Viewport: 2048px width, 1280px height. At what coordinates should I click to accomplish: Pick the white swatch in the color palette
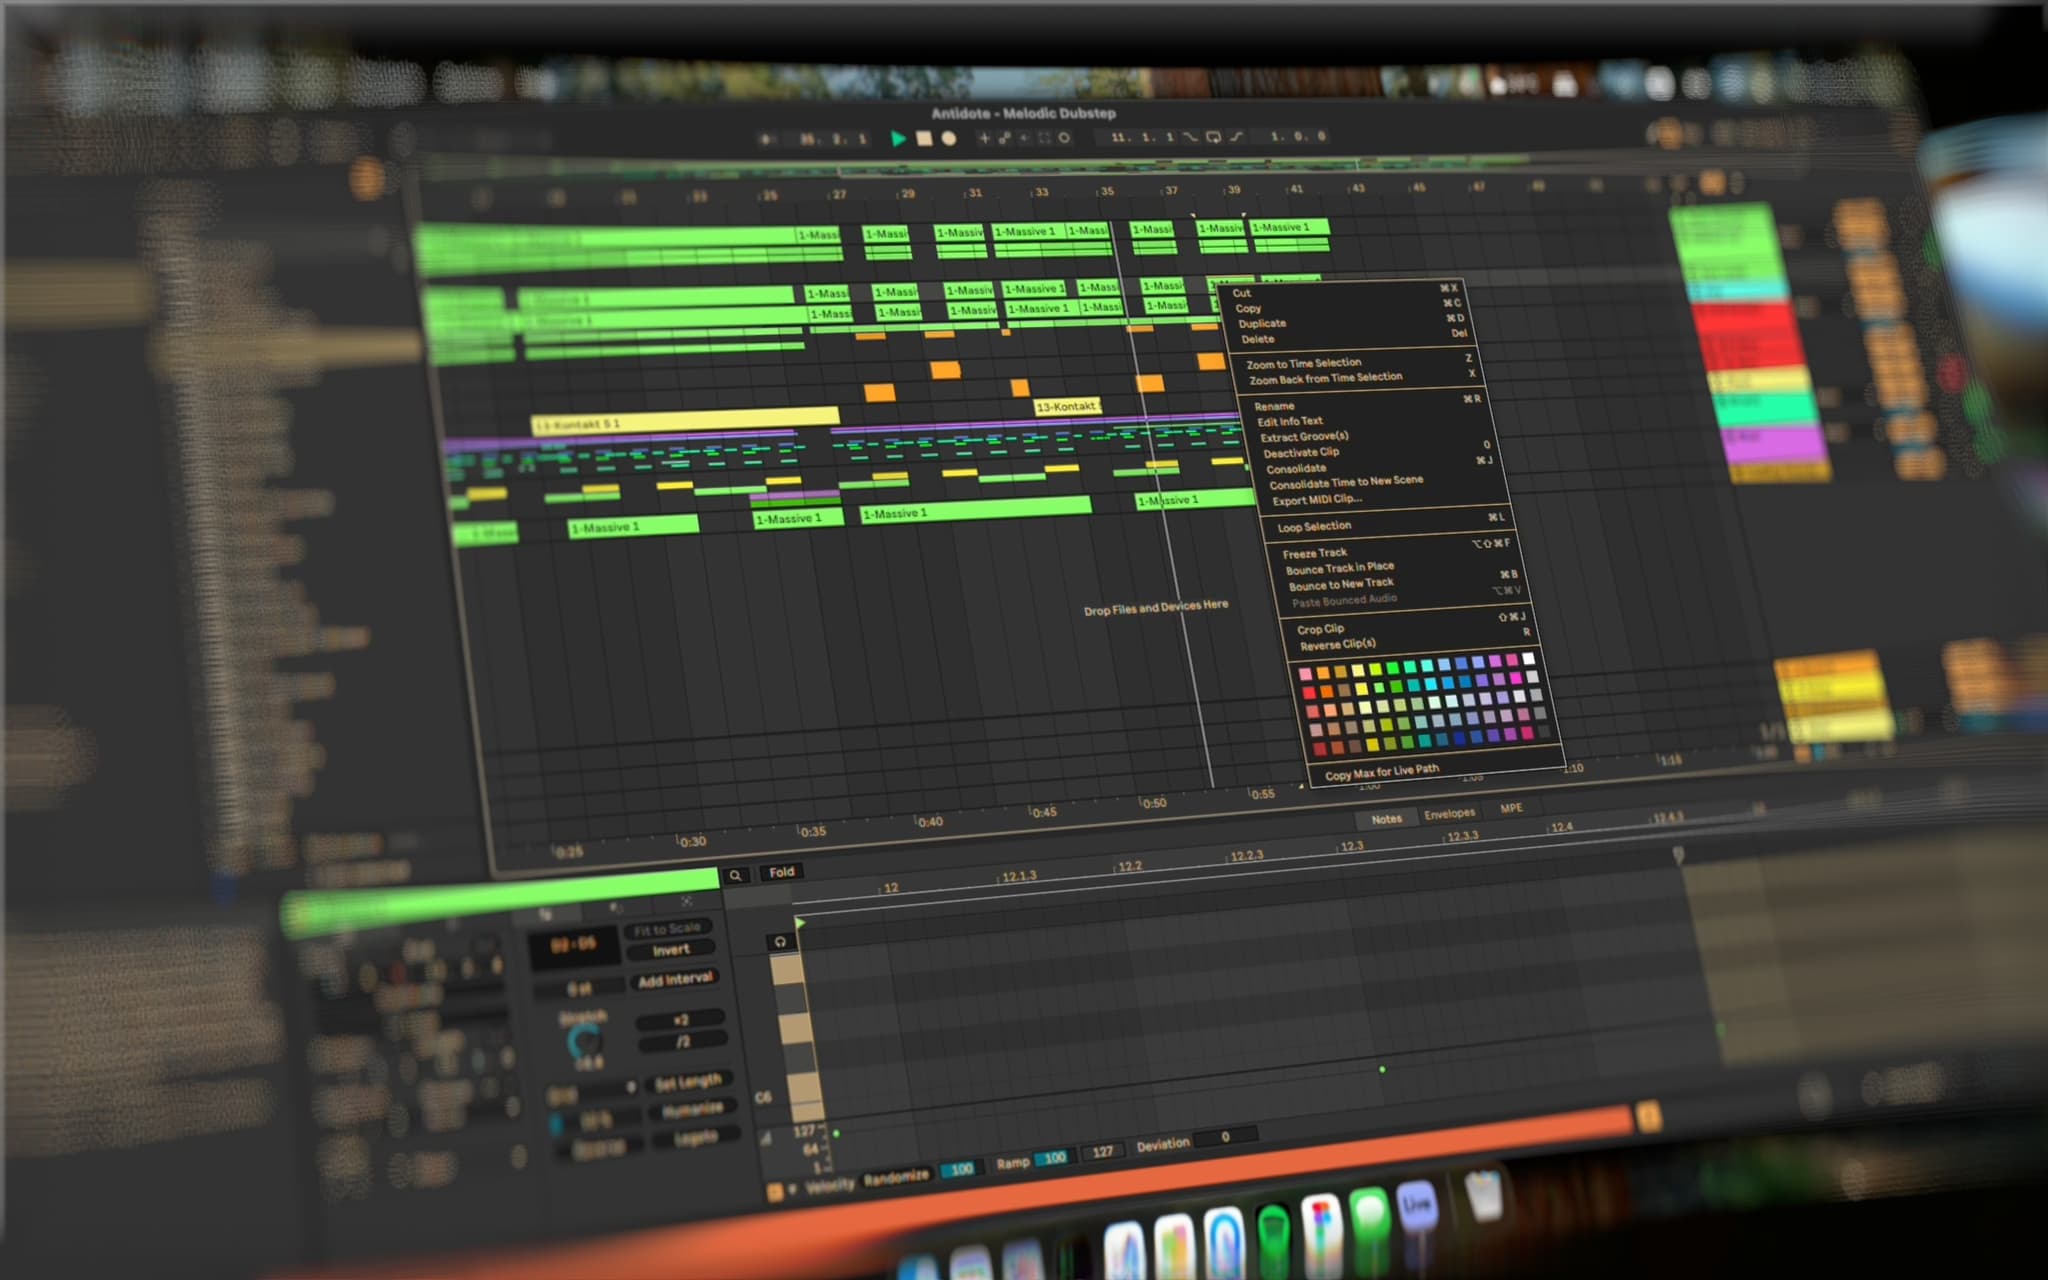click(x=1528, y=658)
